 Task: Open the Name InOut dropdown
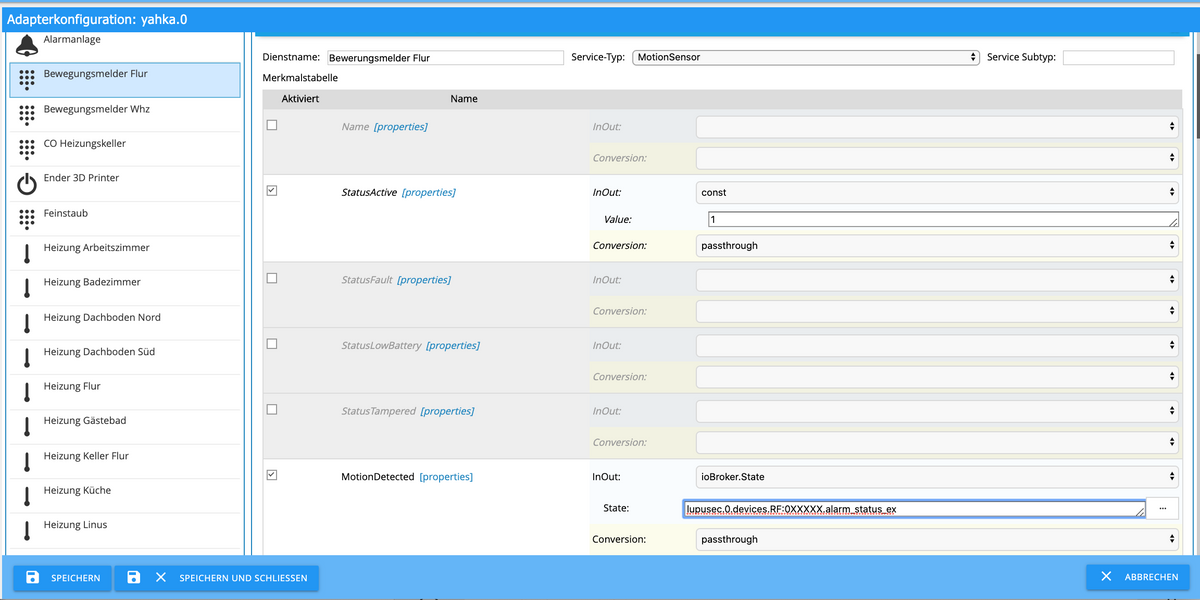pos(937,127)
